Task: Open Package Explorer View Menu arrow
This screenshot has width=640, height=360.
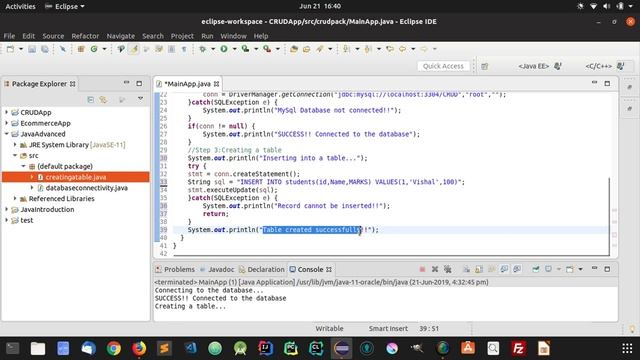Action: [x=140, y=99]
